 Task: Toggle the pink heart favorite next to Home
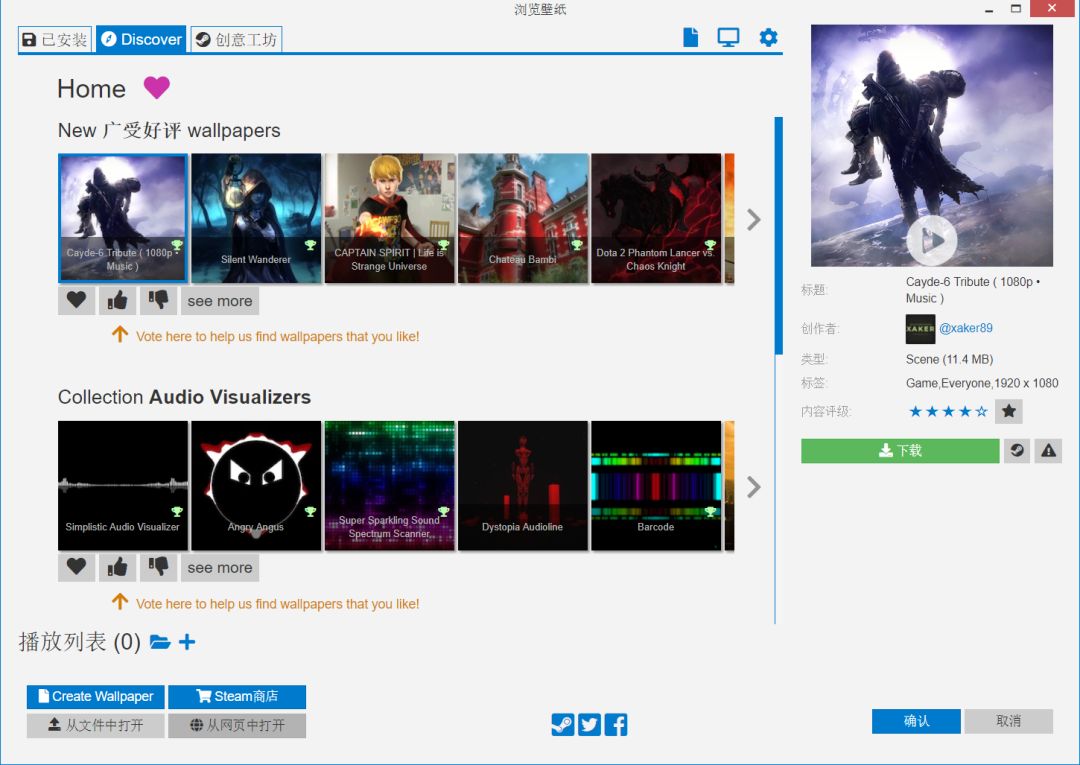(x=156, y=88)
